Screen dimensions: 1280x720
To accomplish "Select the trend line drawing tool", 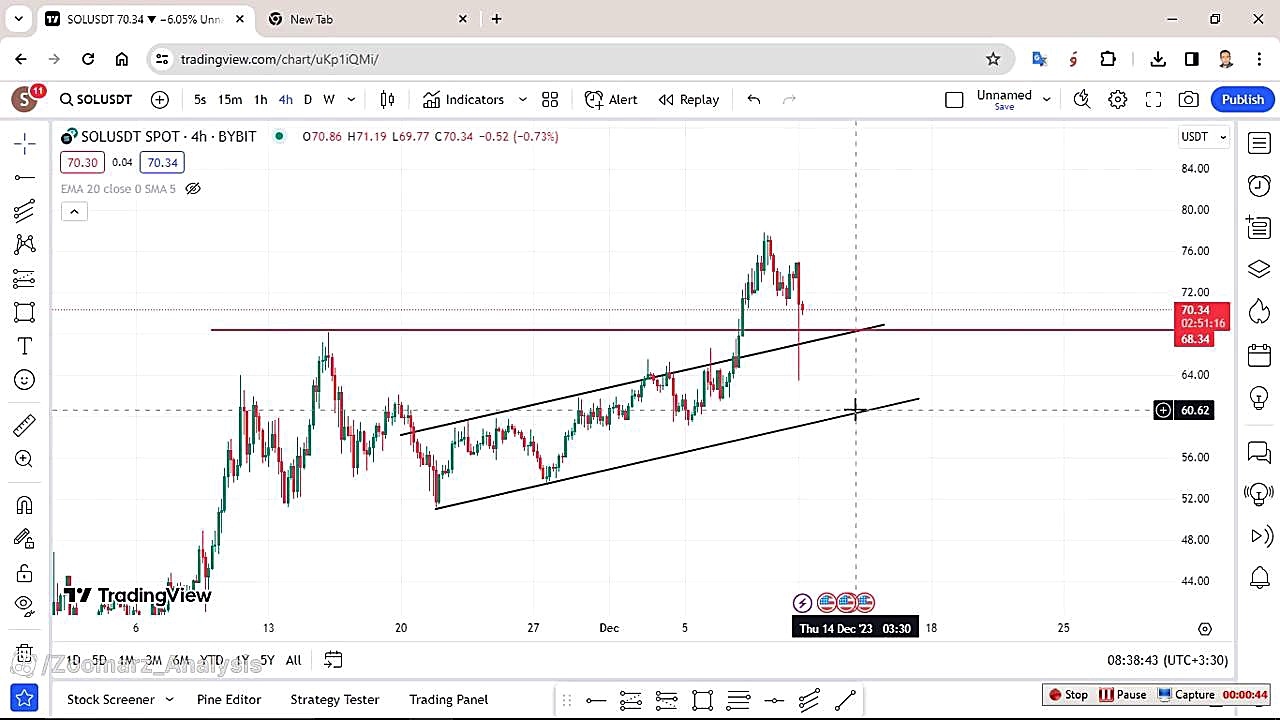I will click(25, 178).
